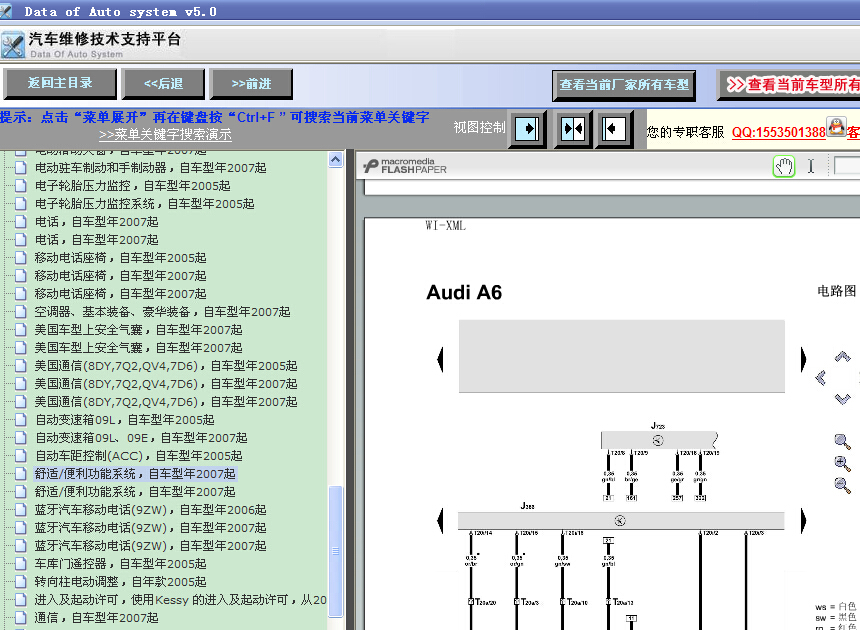860x630 pixels.
Task: Open 转向柱电动调整,自车款2005起
Action: tap(120, 582)
